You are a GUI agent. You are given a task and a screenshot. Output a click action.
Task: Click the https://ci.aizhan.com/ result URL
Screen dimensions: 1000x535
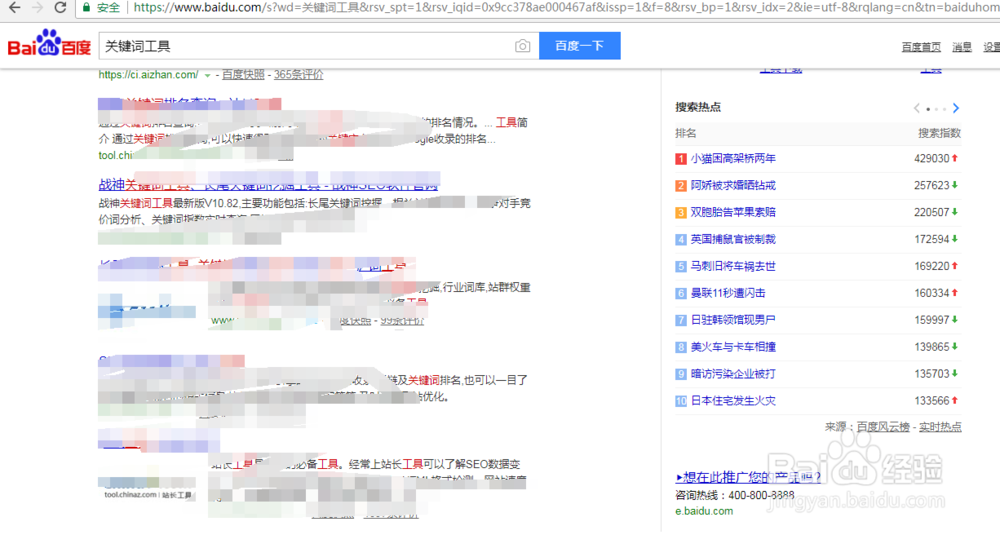pyautogui.click(x=148, y=75)
